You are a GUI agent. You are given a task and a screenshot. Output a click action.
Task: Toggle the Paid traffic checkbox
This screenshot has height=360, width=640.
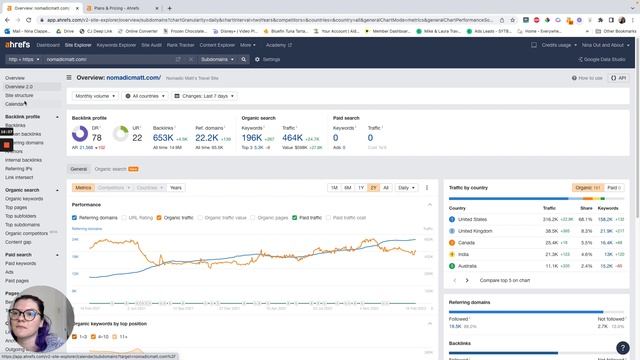295,218
